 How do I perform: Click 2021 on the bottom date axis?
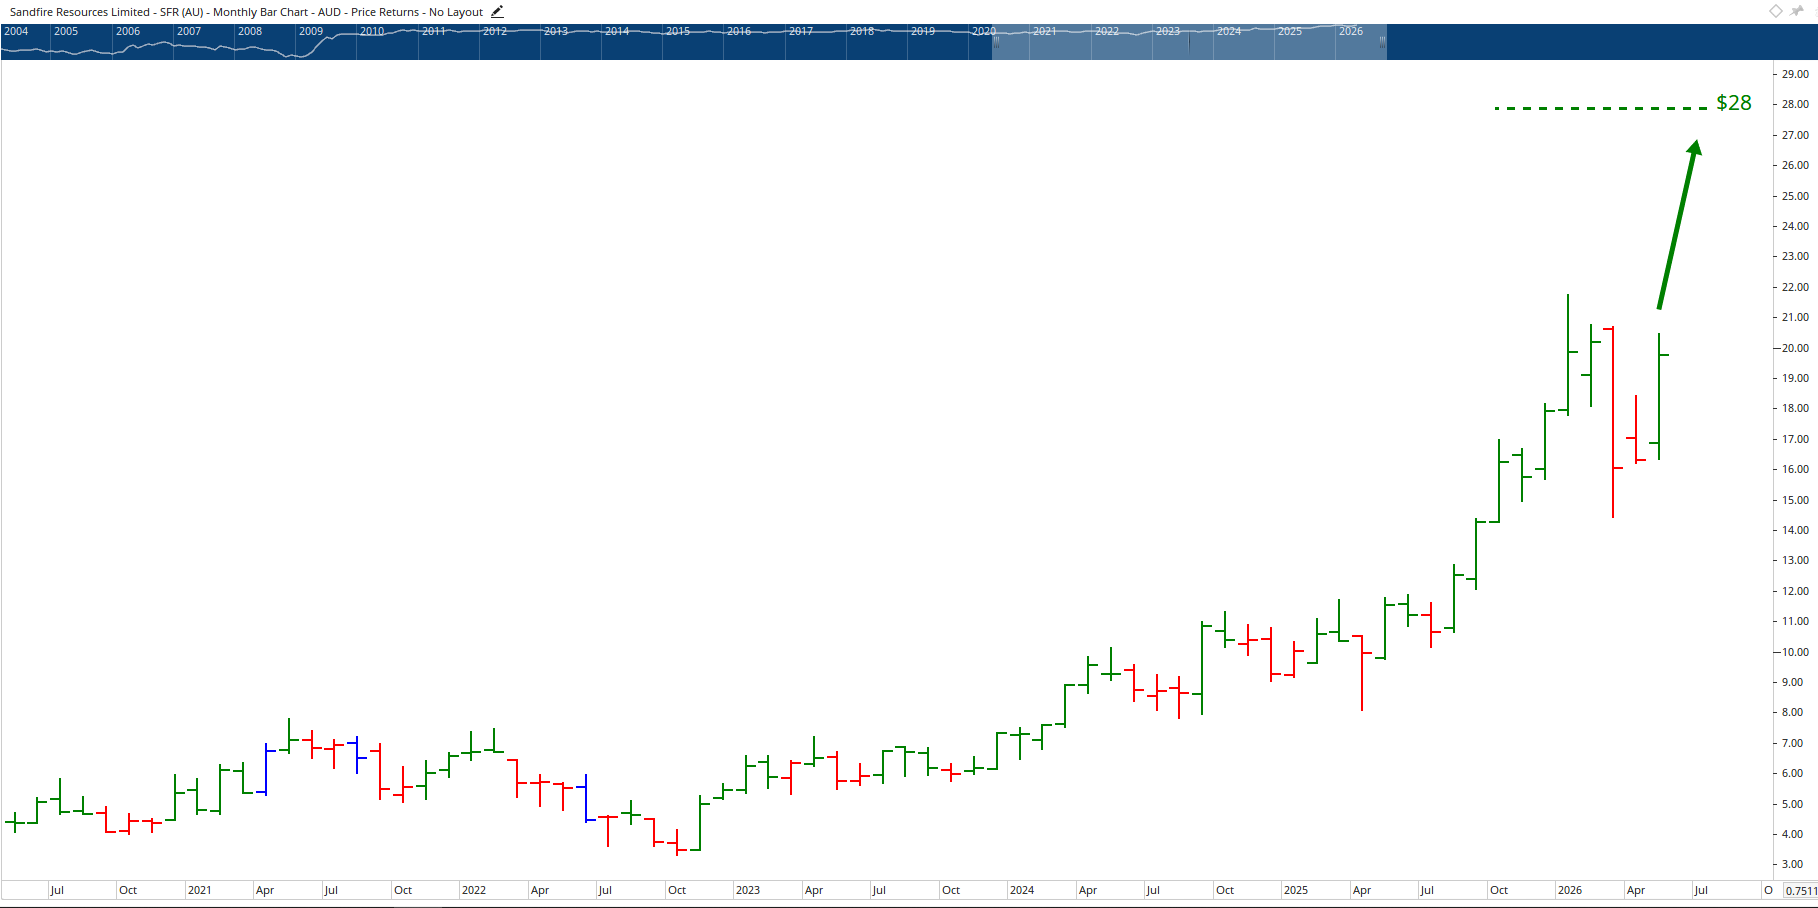tap(200, 890)
